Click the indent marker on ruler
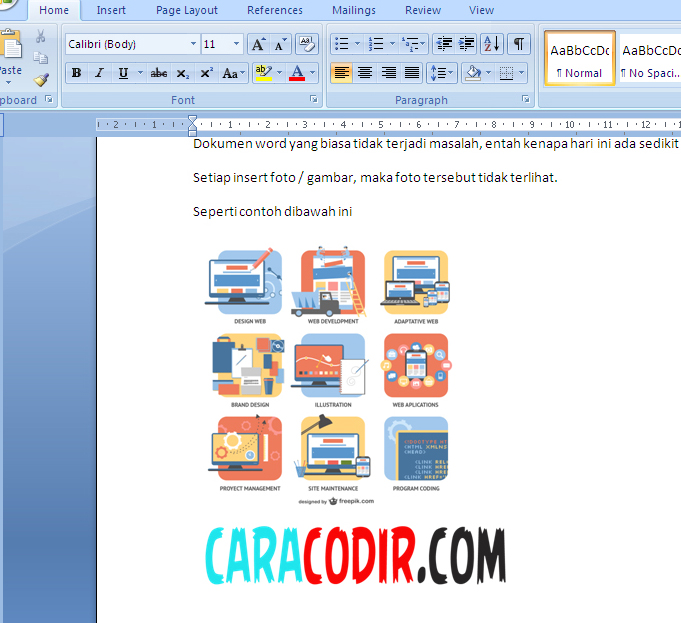Viewport: 681px width, 623px height. (192, 126)
